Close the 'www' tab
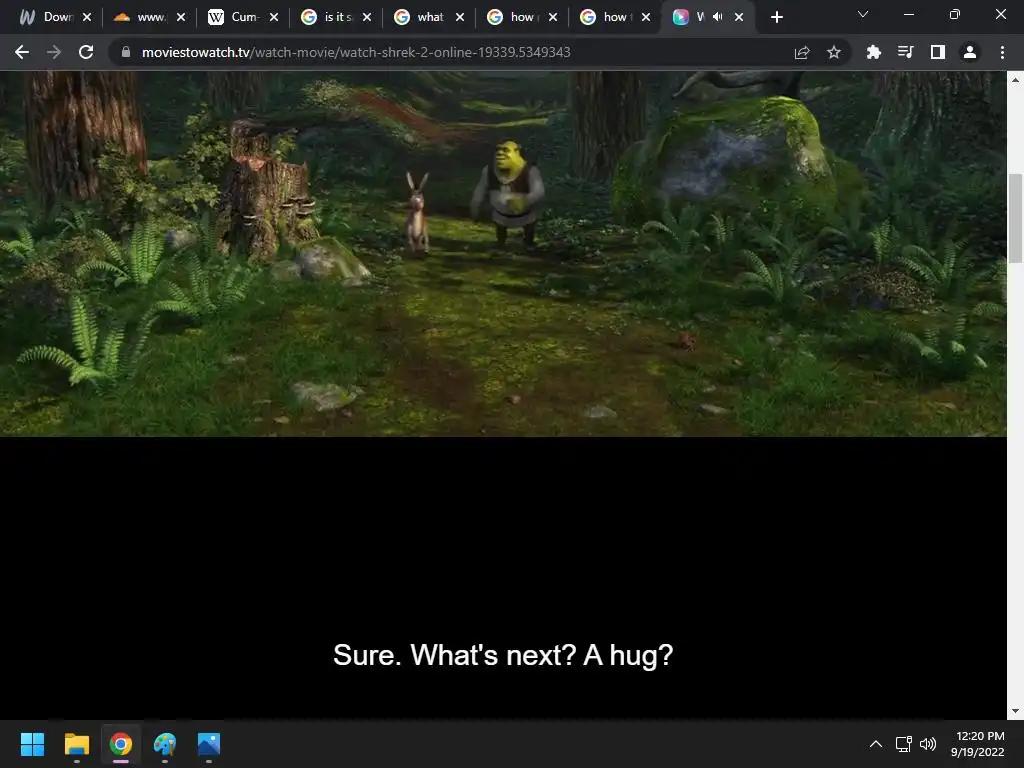 coord(181,17)
